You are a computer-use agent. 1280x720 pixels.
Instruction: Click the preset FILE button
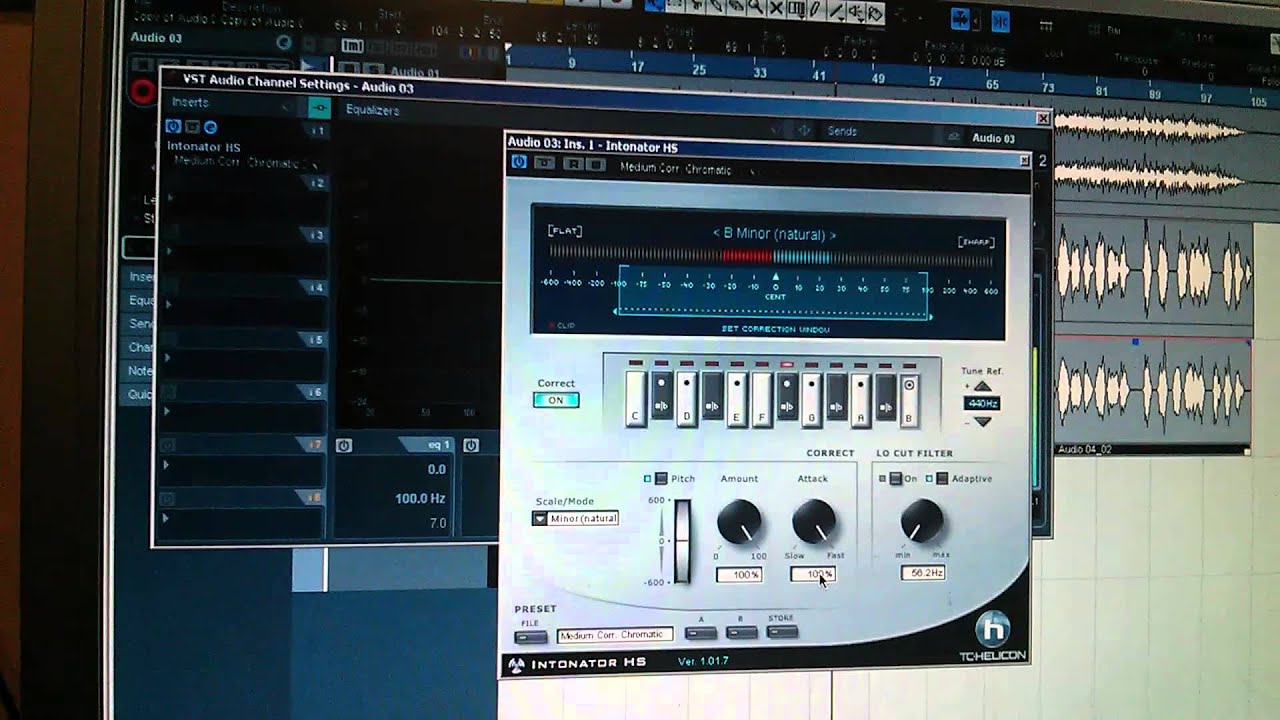tap(530, 637)
